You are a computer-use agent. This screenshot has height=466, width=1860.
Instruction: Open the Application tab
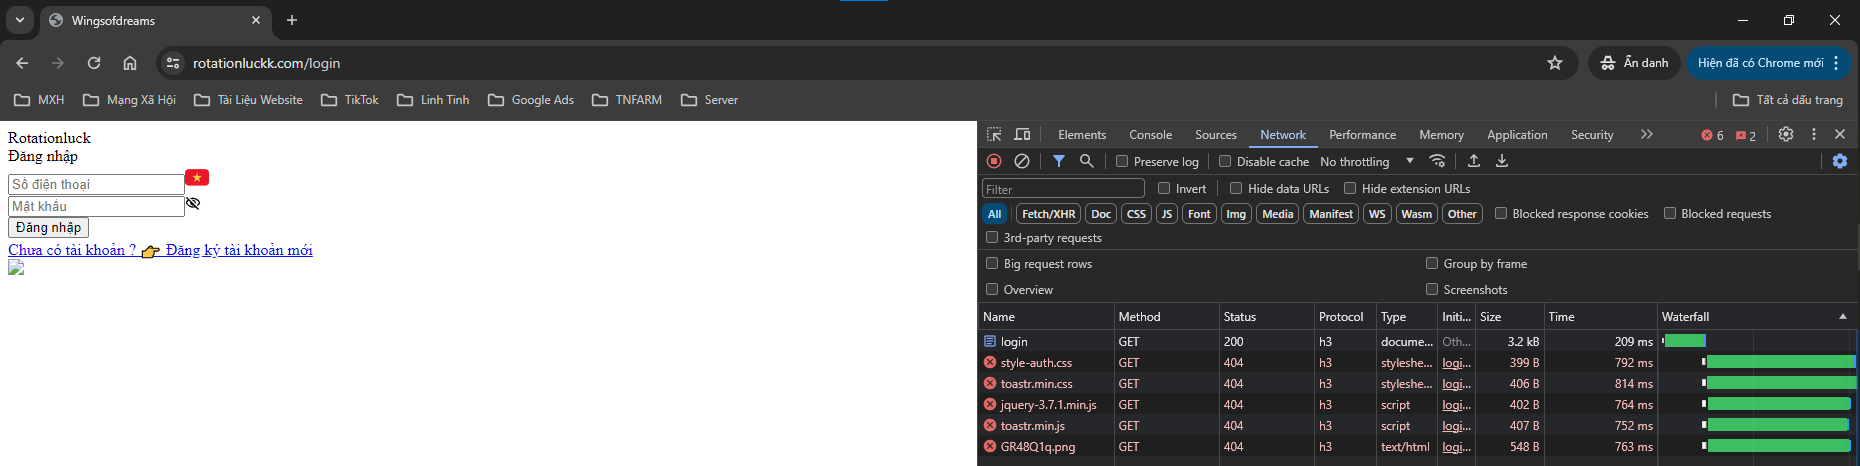pyautogui.click(x=1516, y=135)
